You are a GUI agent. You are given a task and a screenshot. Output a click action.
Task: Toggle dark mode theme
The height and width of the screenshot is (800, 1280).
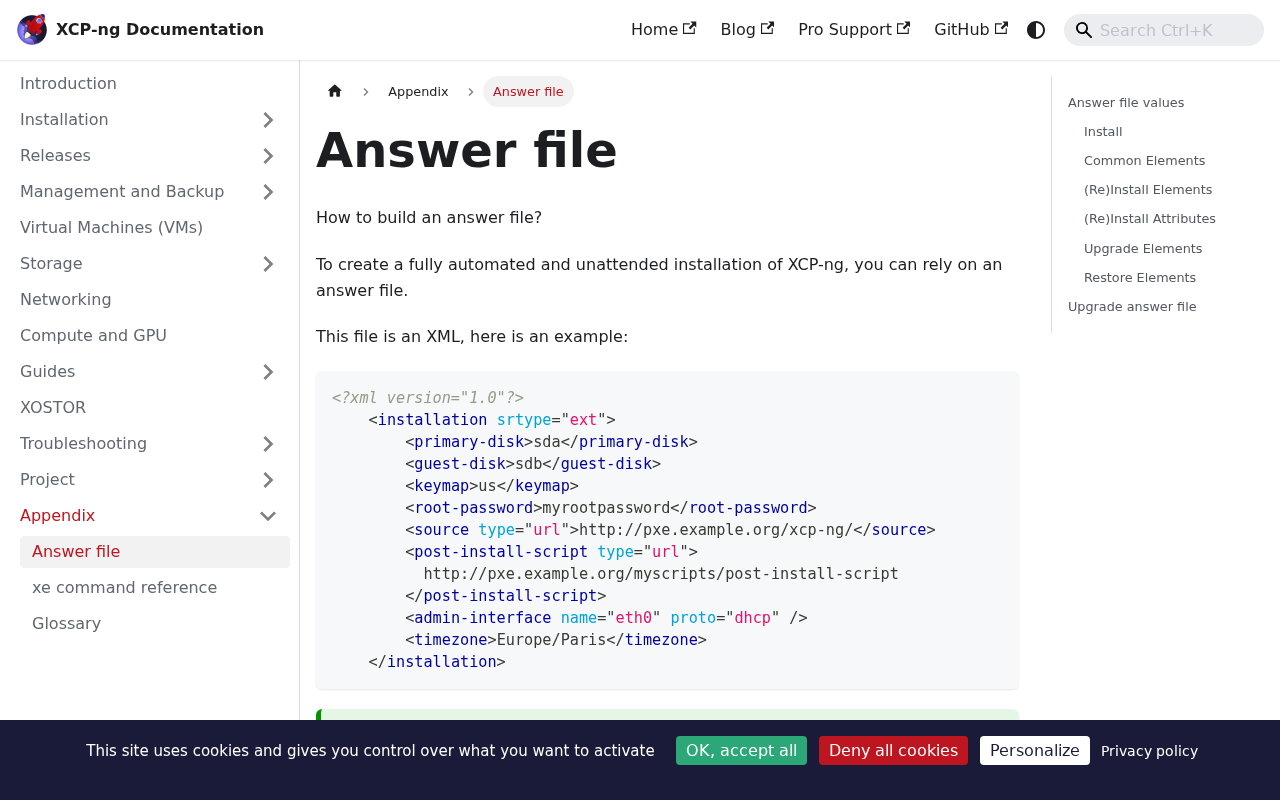1034,28
